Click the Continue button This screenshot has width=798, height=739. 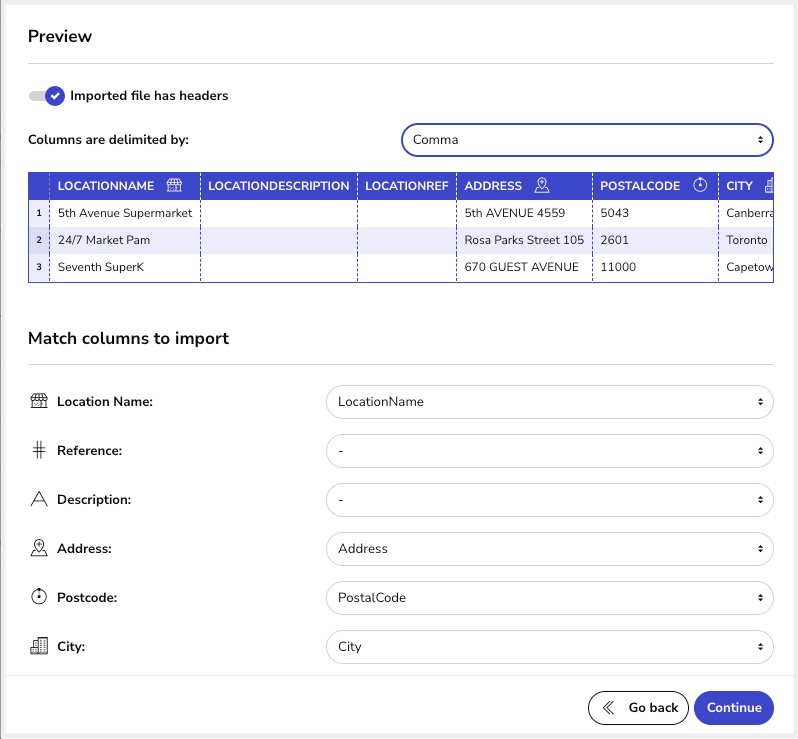[x=734, y=707]
